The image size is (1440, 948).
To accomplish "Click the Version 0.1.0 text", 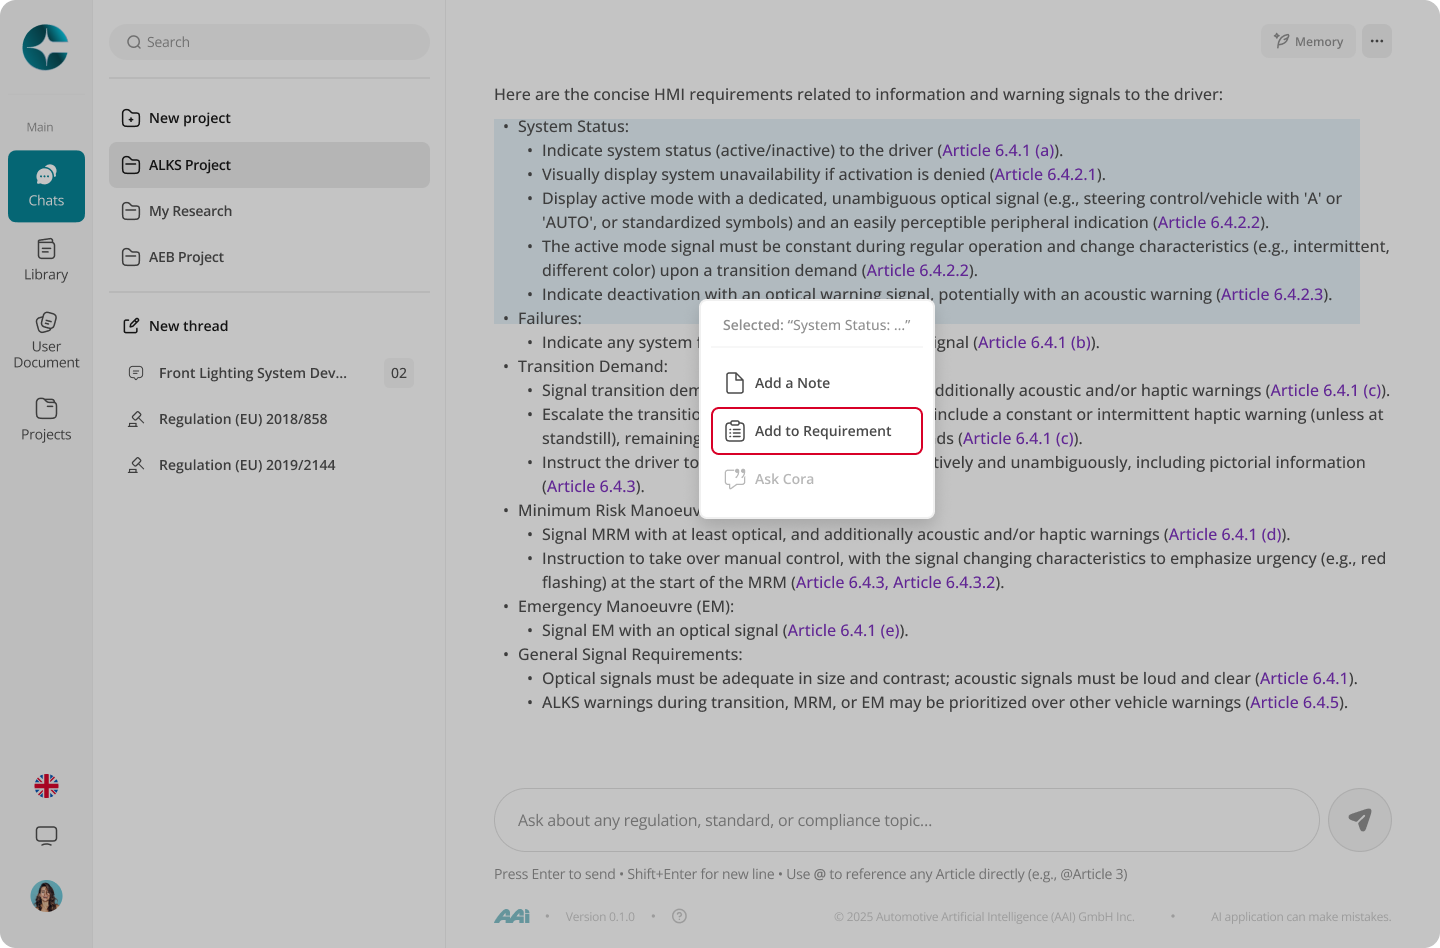I will coord(600,917).
